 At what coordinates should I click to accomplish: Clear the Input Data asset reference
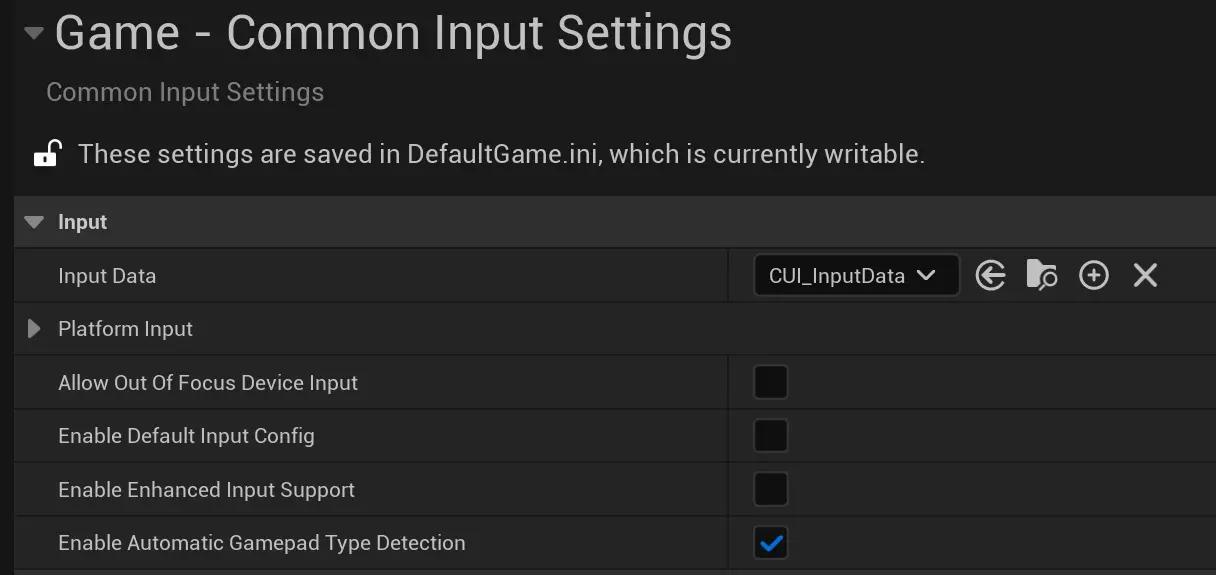coord(1145,275)
